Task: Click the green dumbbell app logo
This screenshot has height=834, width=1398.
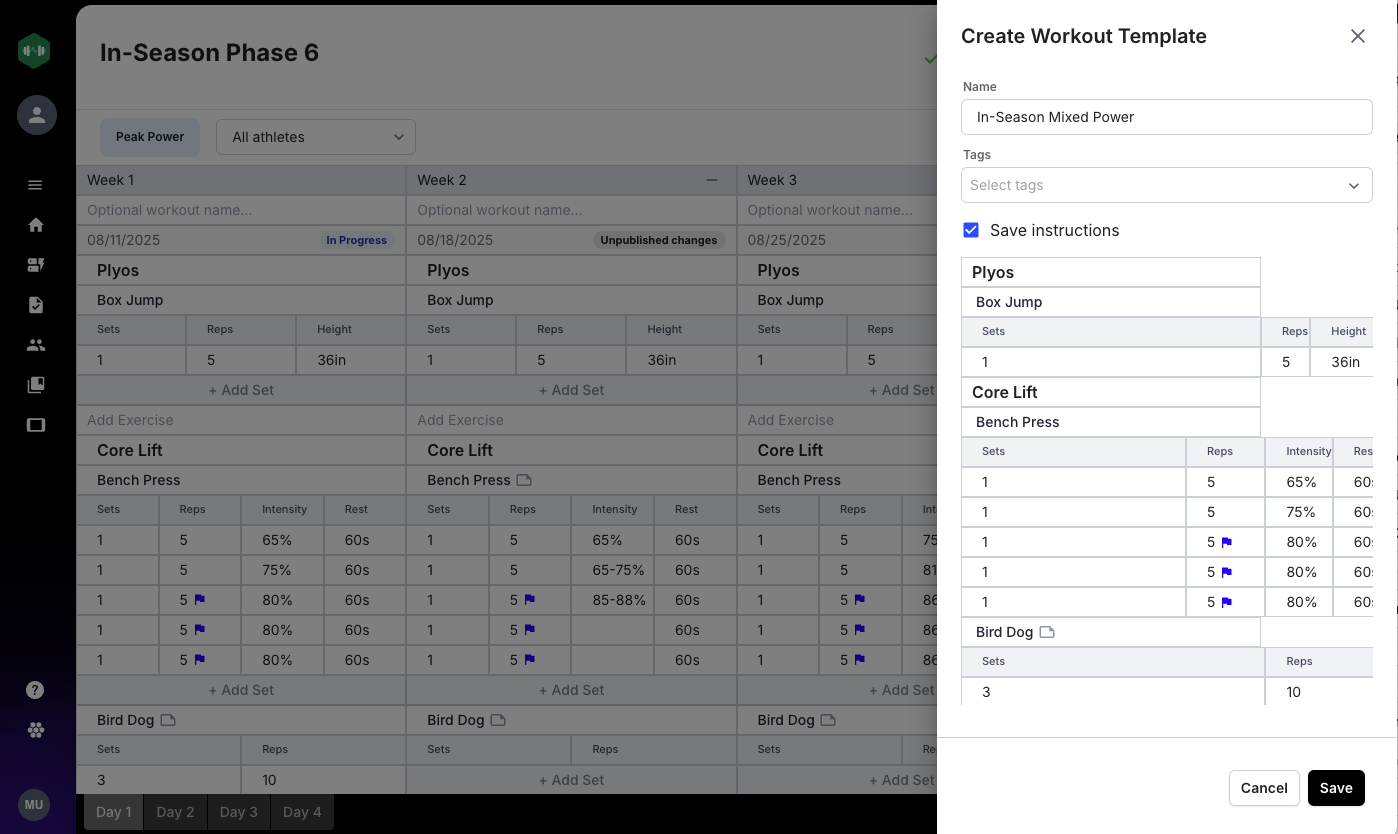Action: coord(34,51)
